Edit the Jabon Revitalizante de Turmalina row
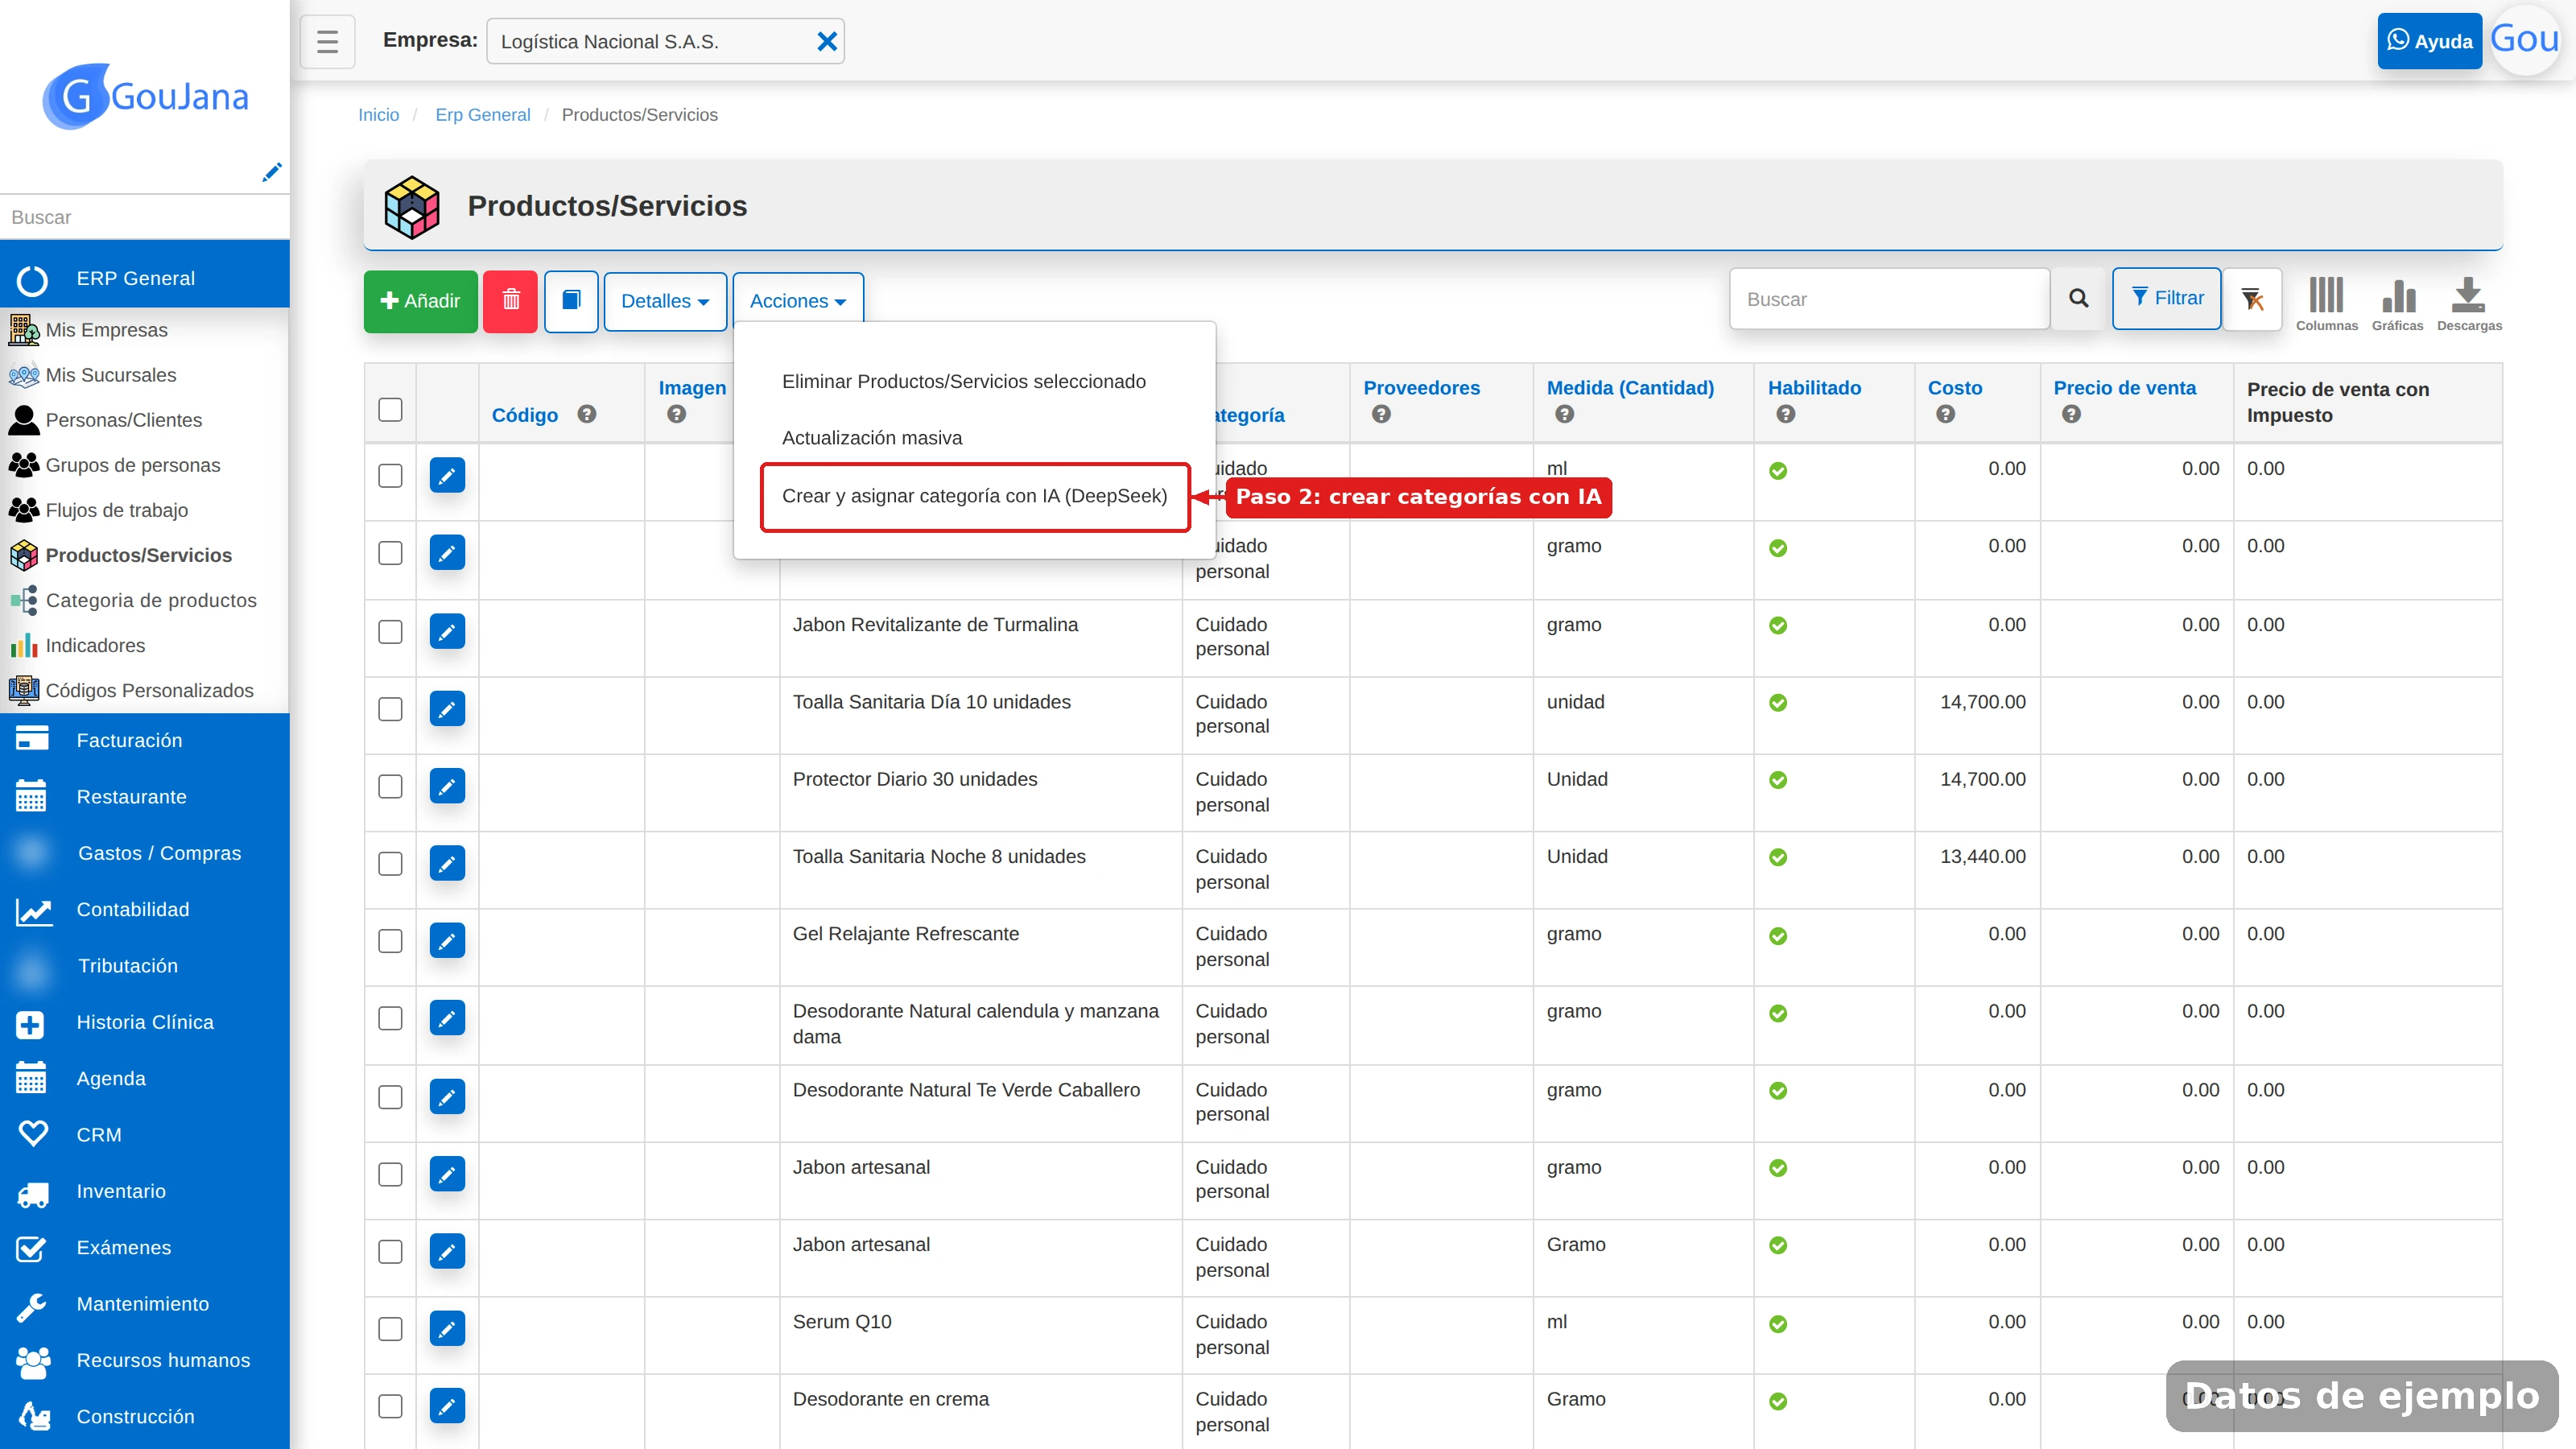The image size is (2576, 1449). click(447, 631)
